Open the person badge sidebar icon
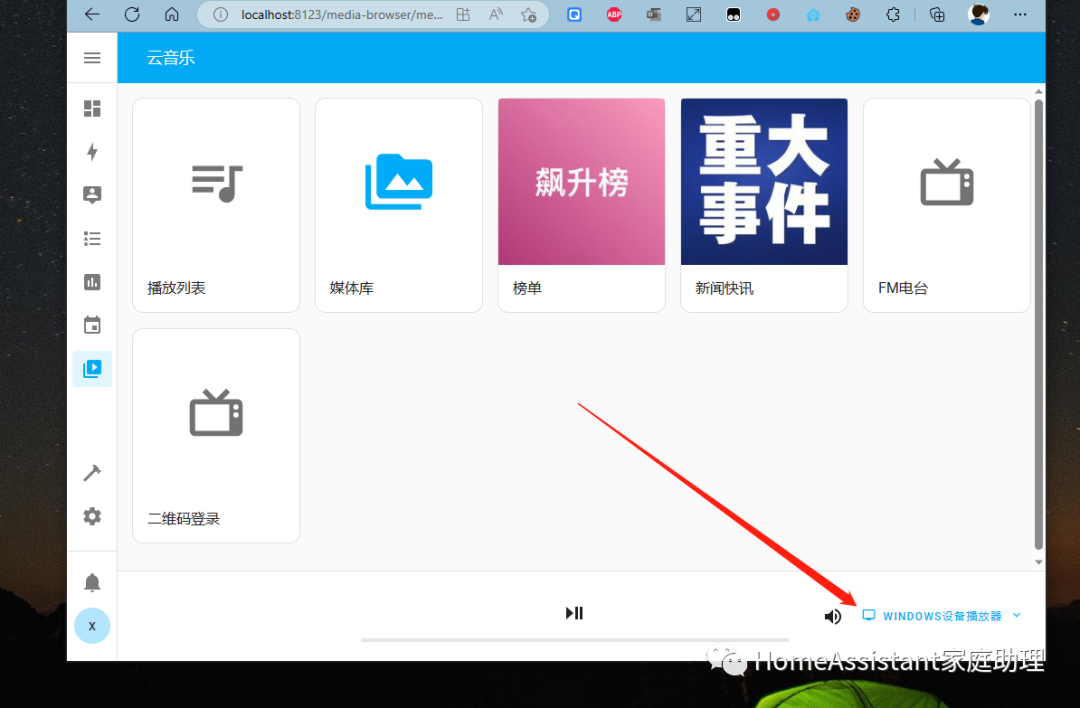The width and height of the screenshot is (1080, 708). tap(92, 195)
